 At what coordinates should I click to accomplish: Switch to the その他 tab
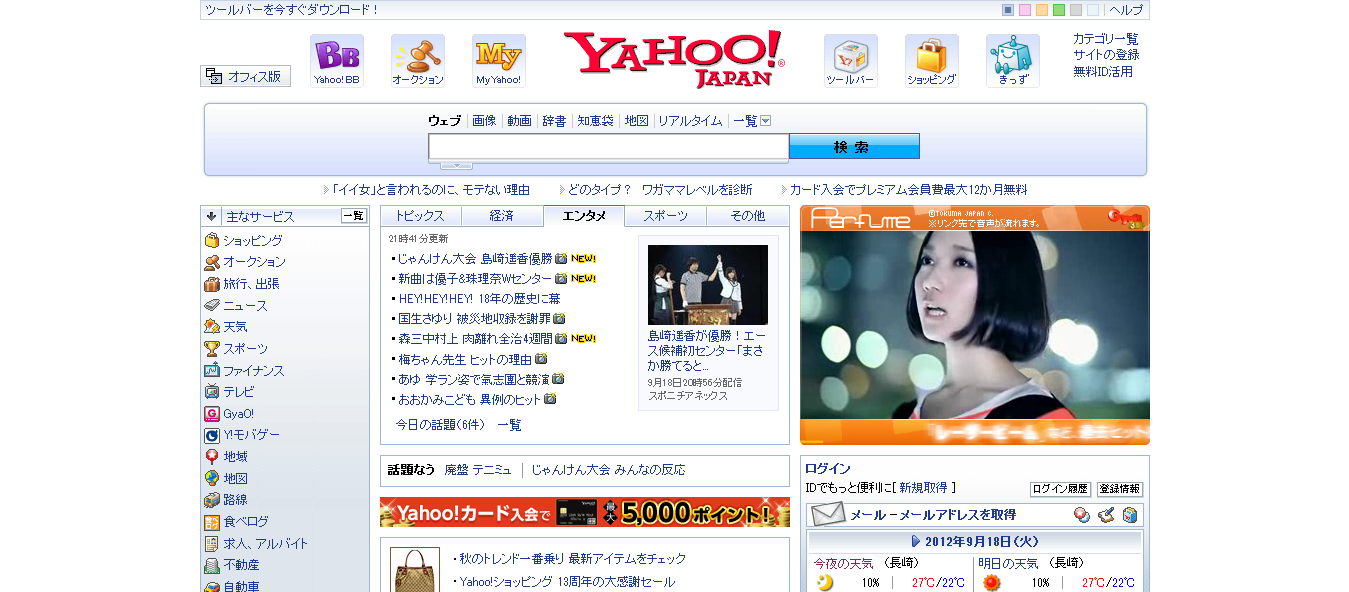click(x=748, y=216)
